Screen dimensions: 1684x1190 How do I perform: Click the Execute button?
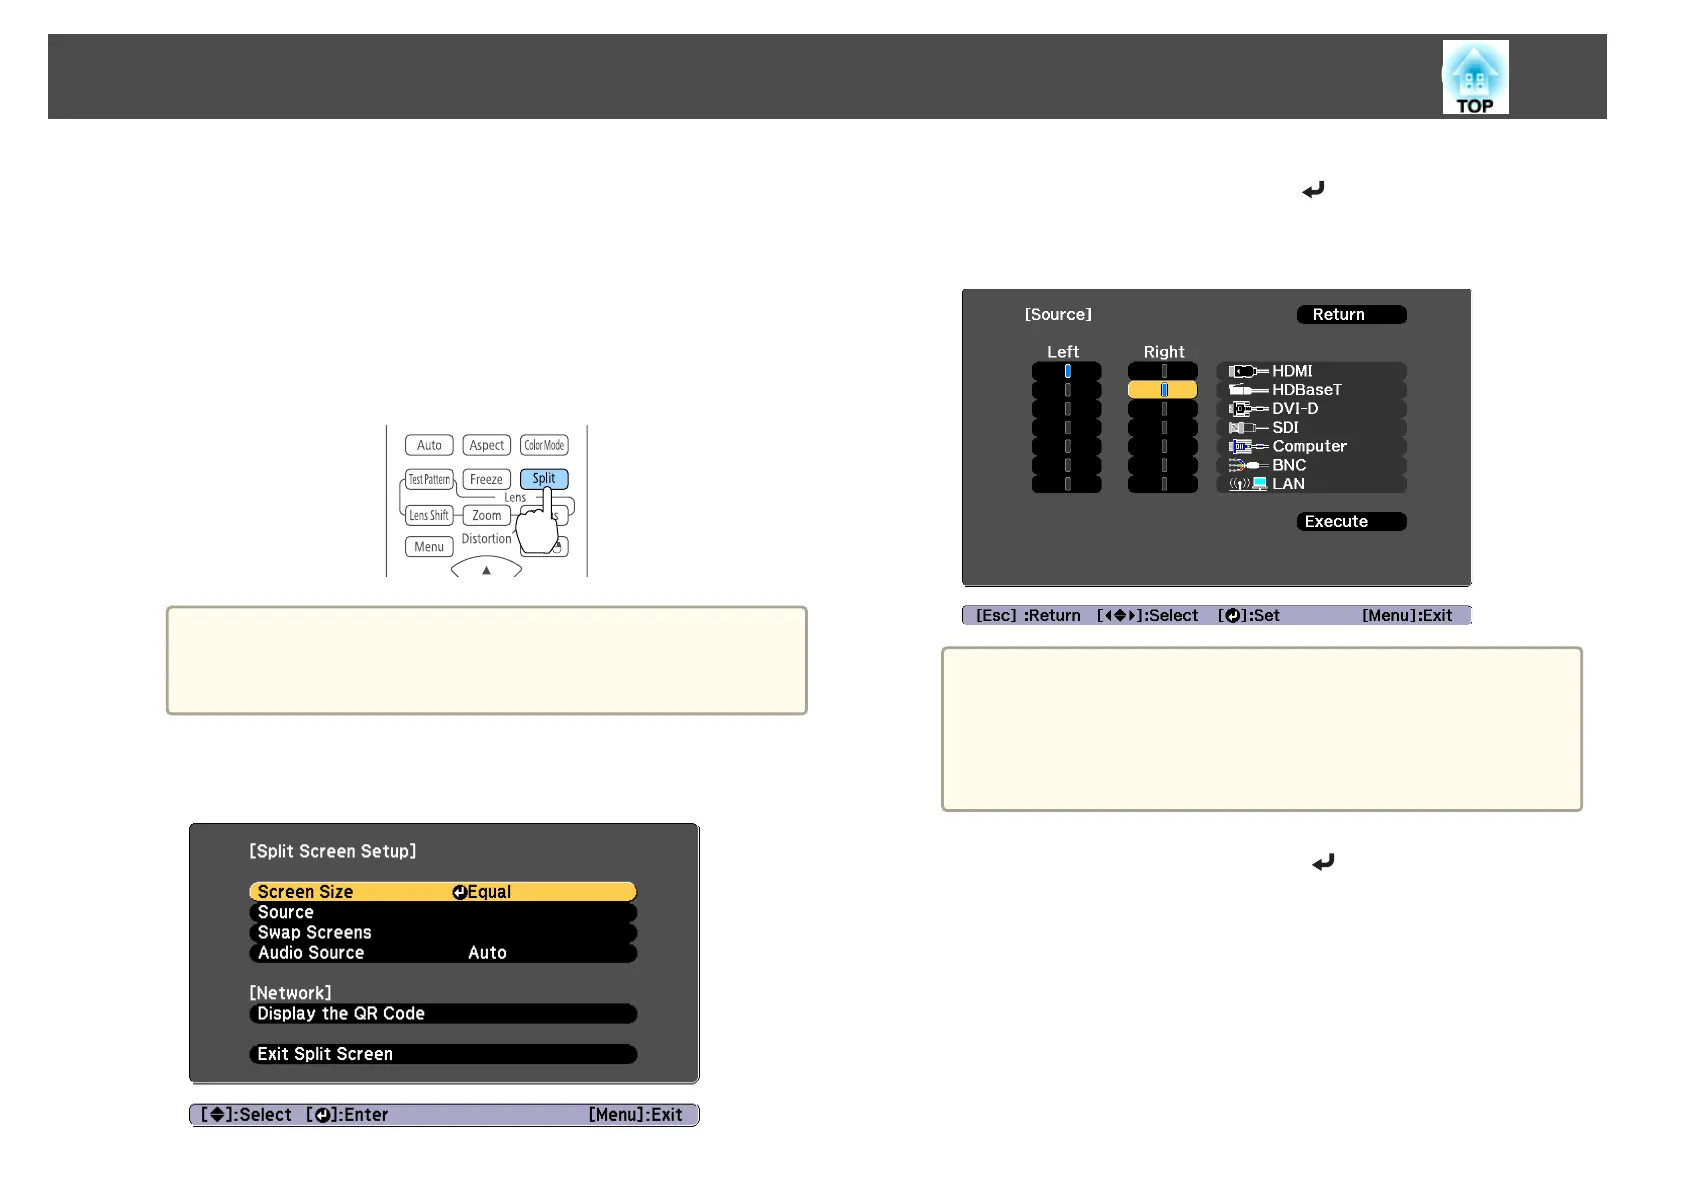tap(1351, 522)
